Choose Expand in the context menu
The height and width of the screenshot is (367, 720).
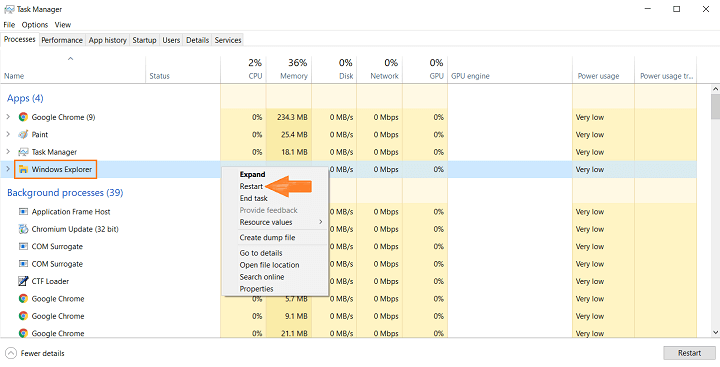(252, 175)
